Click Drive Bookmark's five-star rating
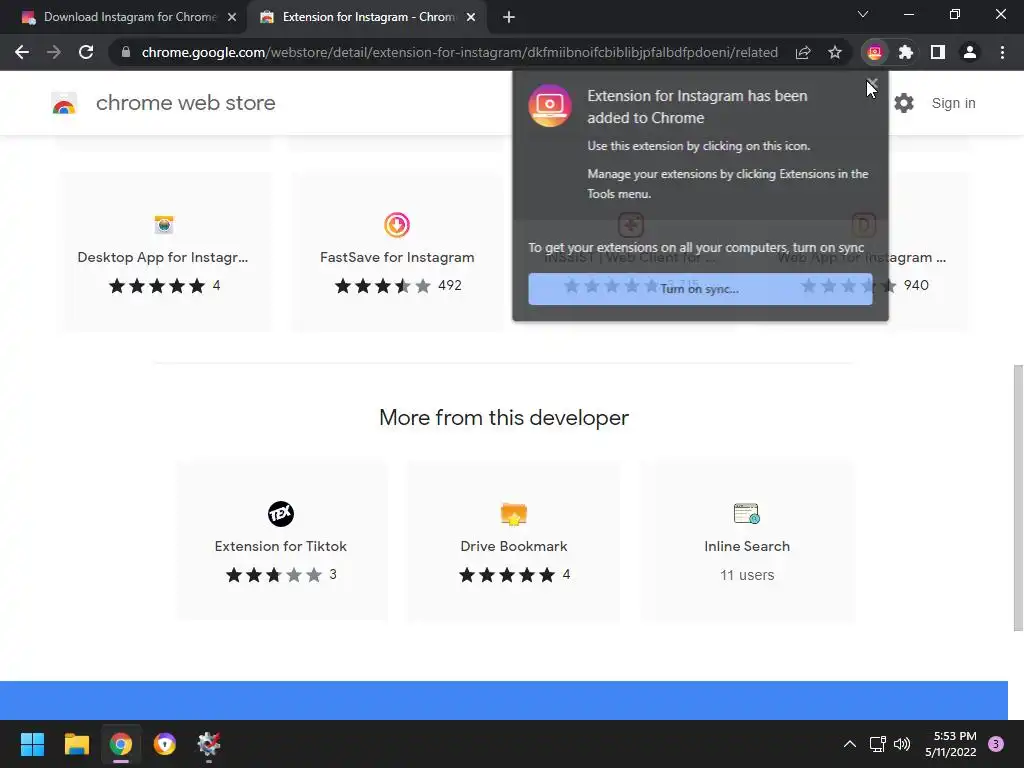Screen dimensions: 1024x768 507,575
